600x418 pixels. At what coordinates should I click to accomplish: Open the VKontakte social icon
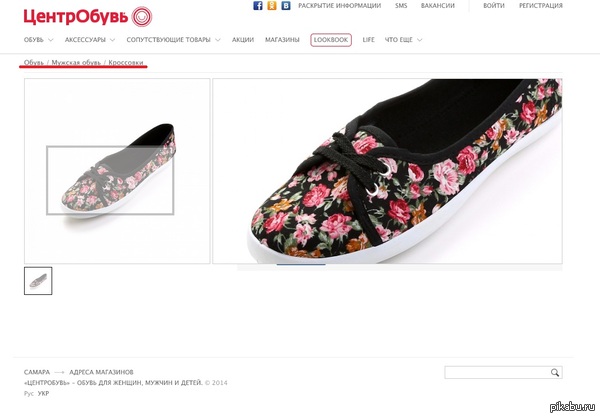tap(285, 6)
